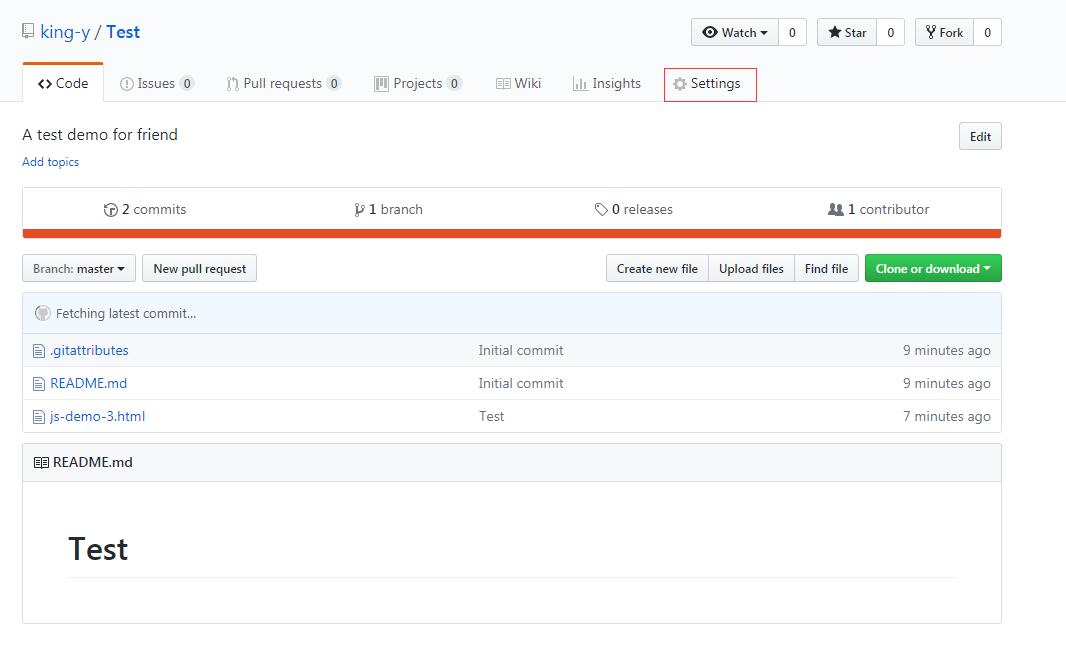Click '7 minutes ago' timestamp
This screenshot has height=669, width=1066.
tap(946, 416)
